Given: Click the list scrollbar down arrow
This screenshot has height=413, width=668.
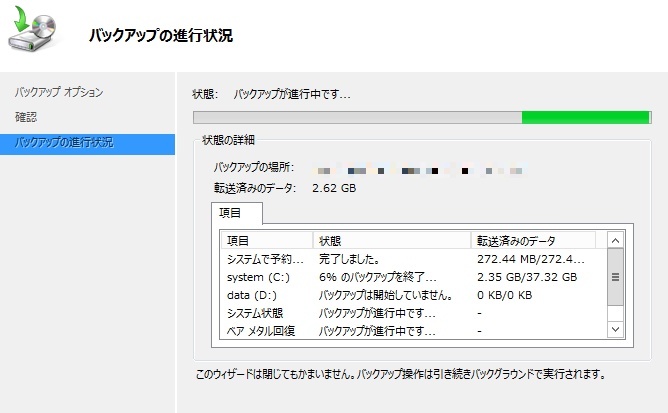Looking at the screenshot, I should point(616,328).
